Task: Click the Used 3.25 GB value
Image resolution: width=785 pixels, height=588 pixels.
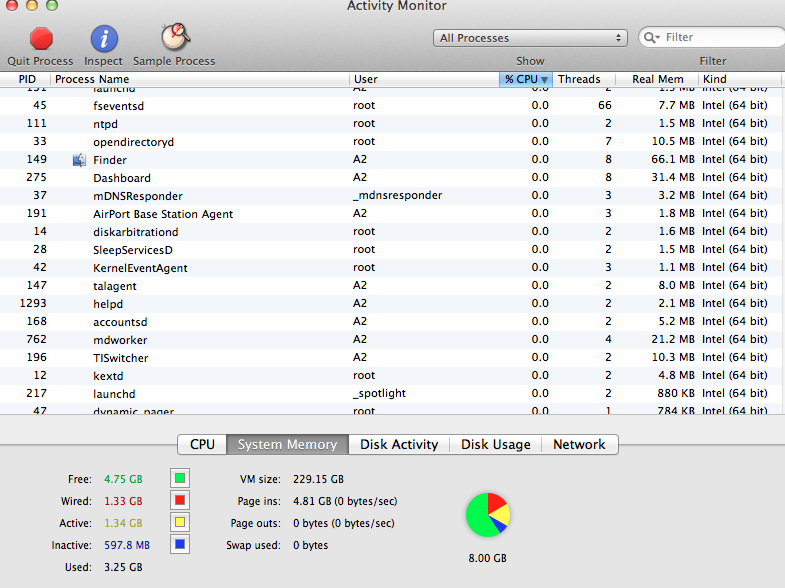Action: click(123, 567)
